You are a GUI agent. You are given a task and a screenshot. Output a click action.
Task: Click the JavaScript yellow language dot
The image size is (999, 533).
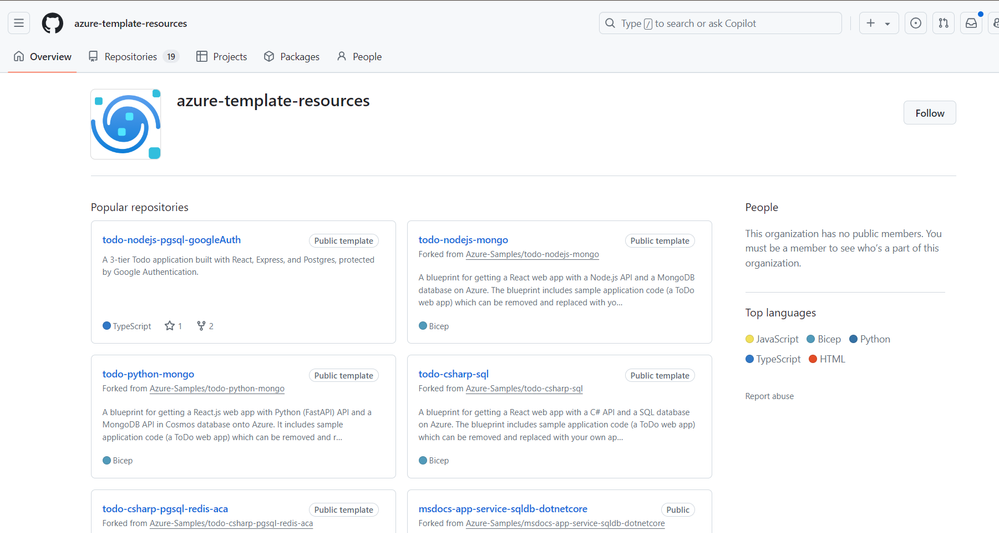750,339
